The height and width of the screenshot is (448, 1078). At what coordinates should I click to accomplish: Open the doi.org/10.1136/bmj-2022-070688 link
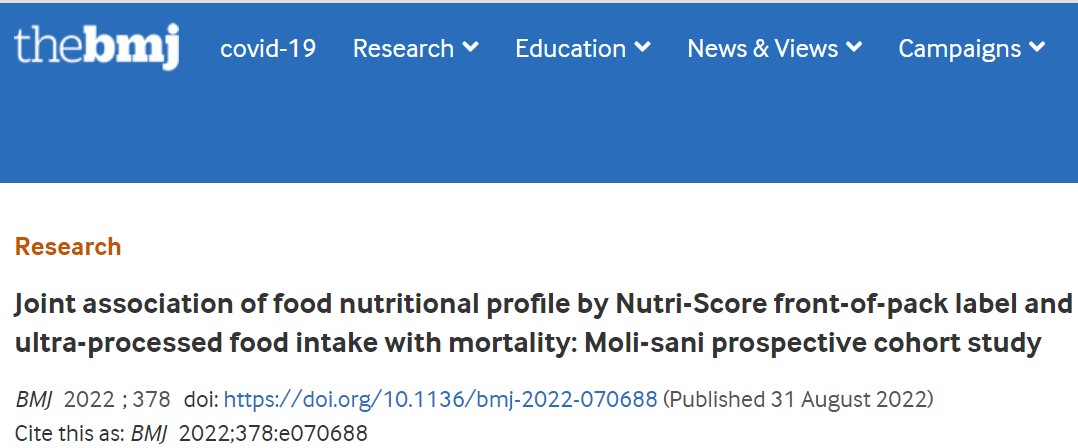coord(441,399)
